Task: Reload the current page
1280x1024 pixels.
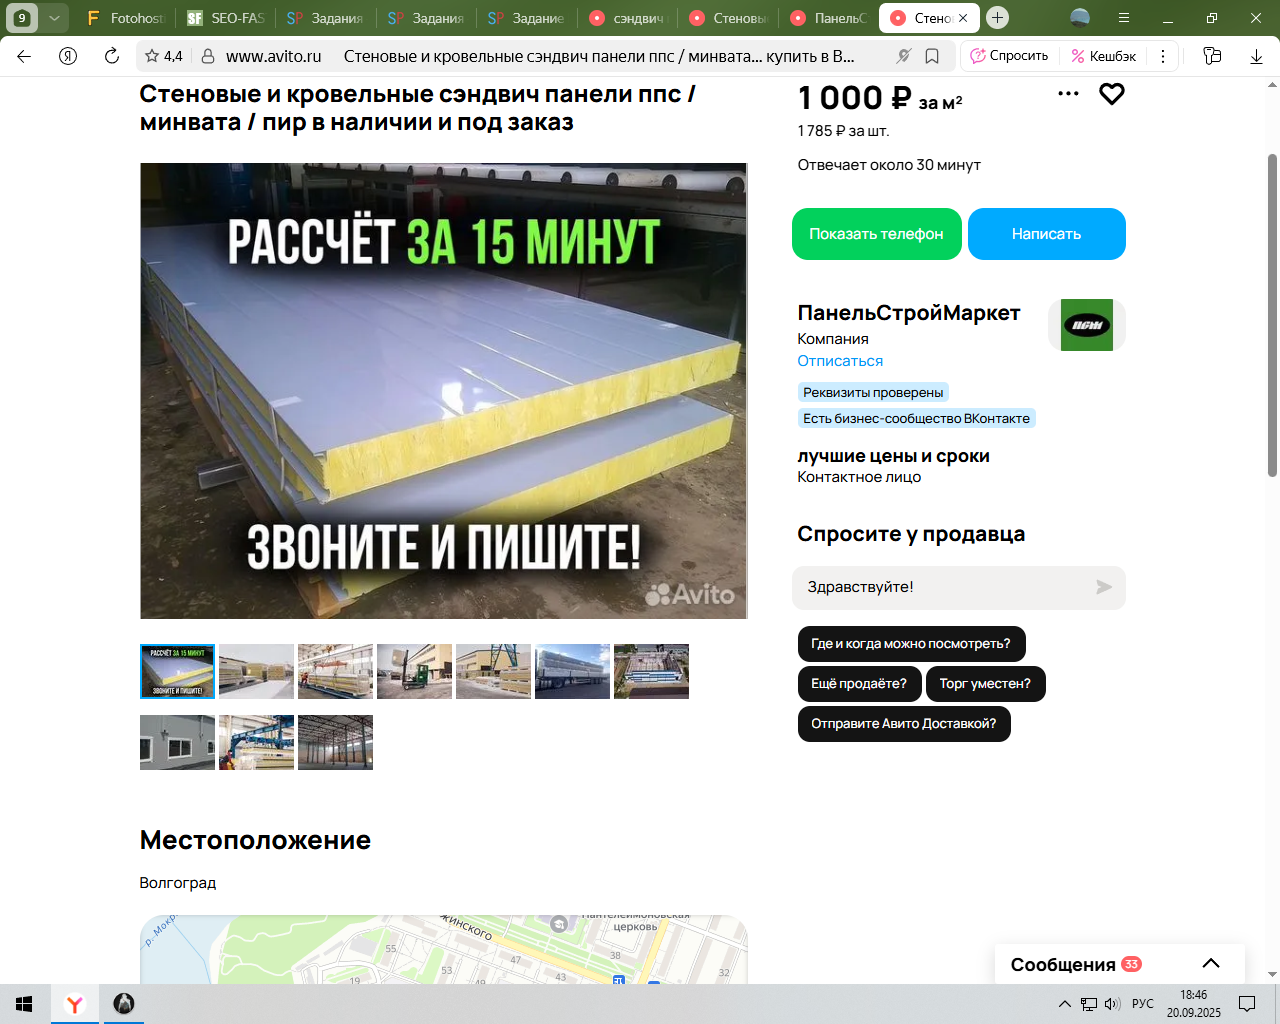Action: [112, 56]
